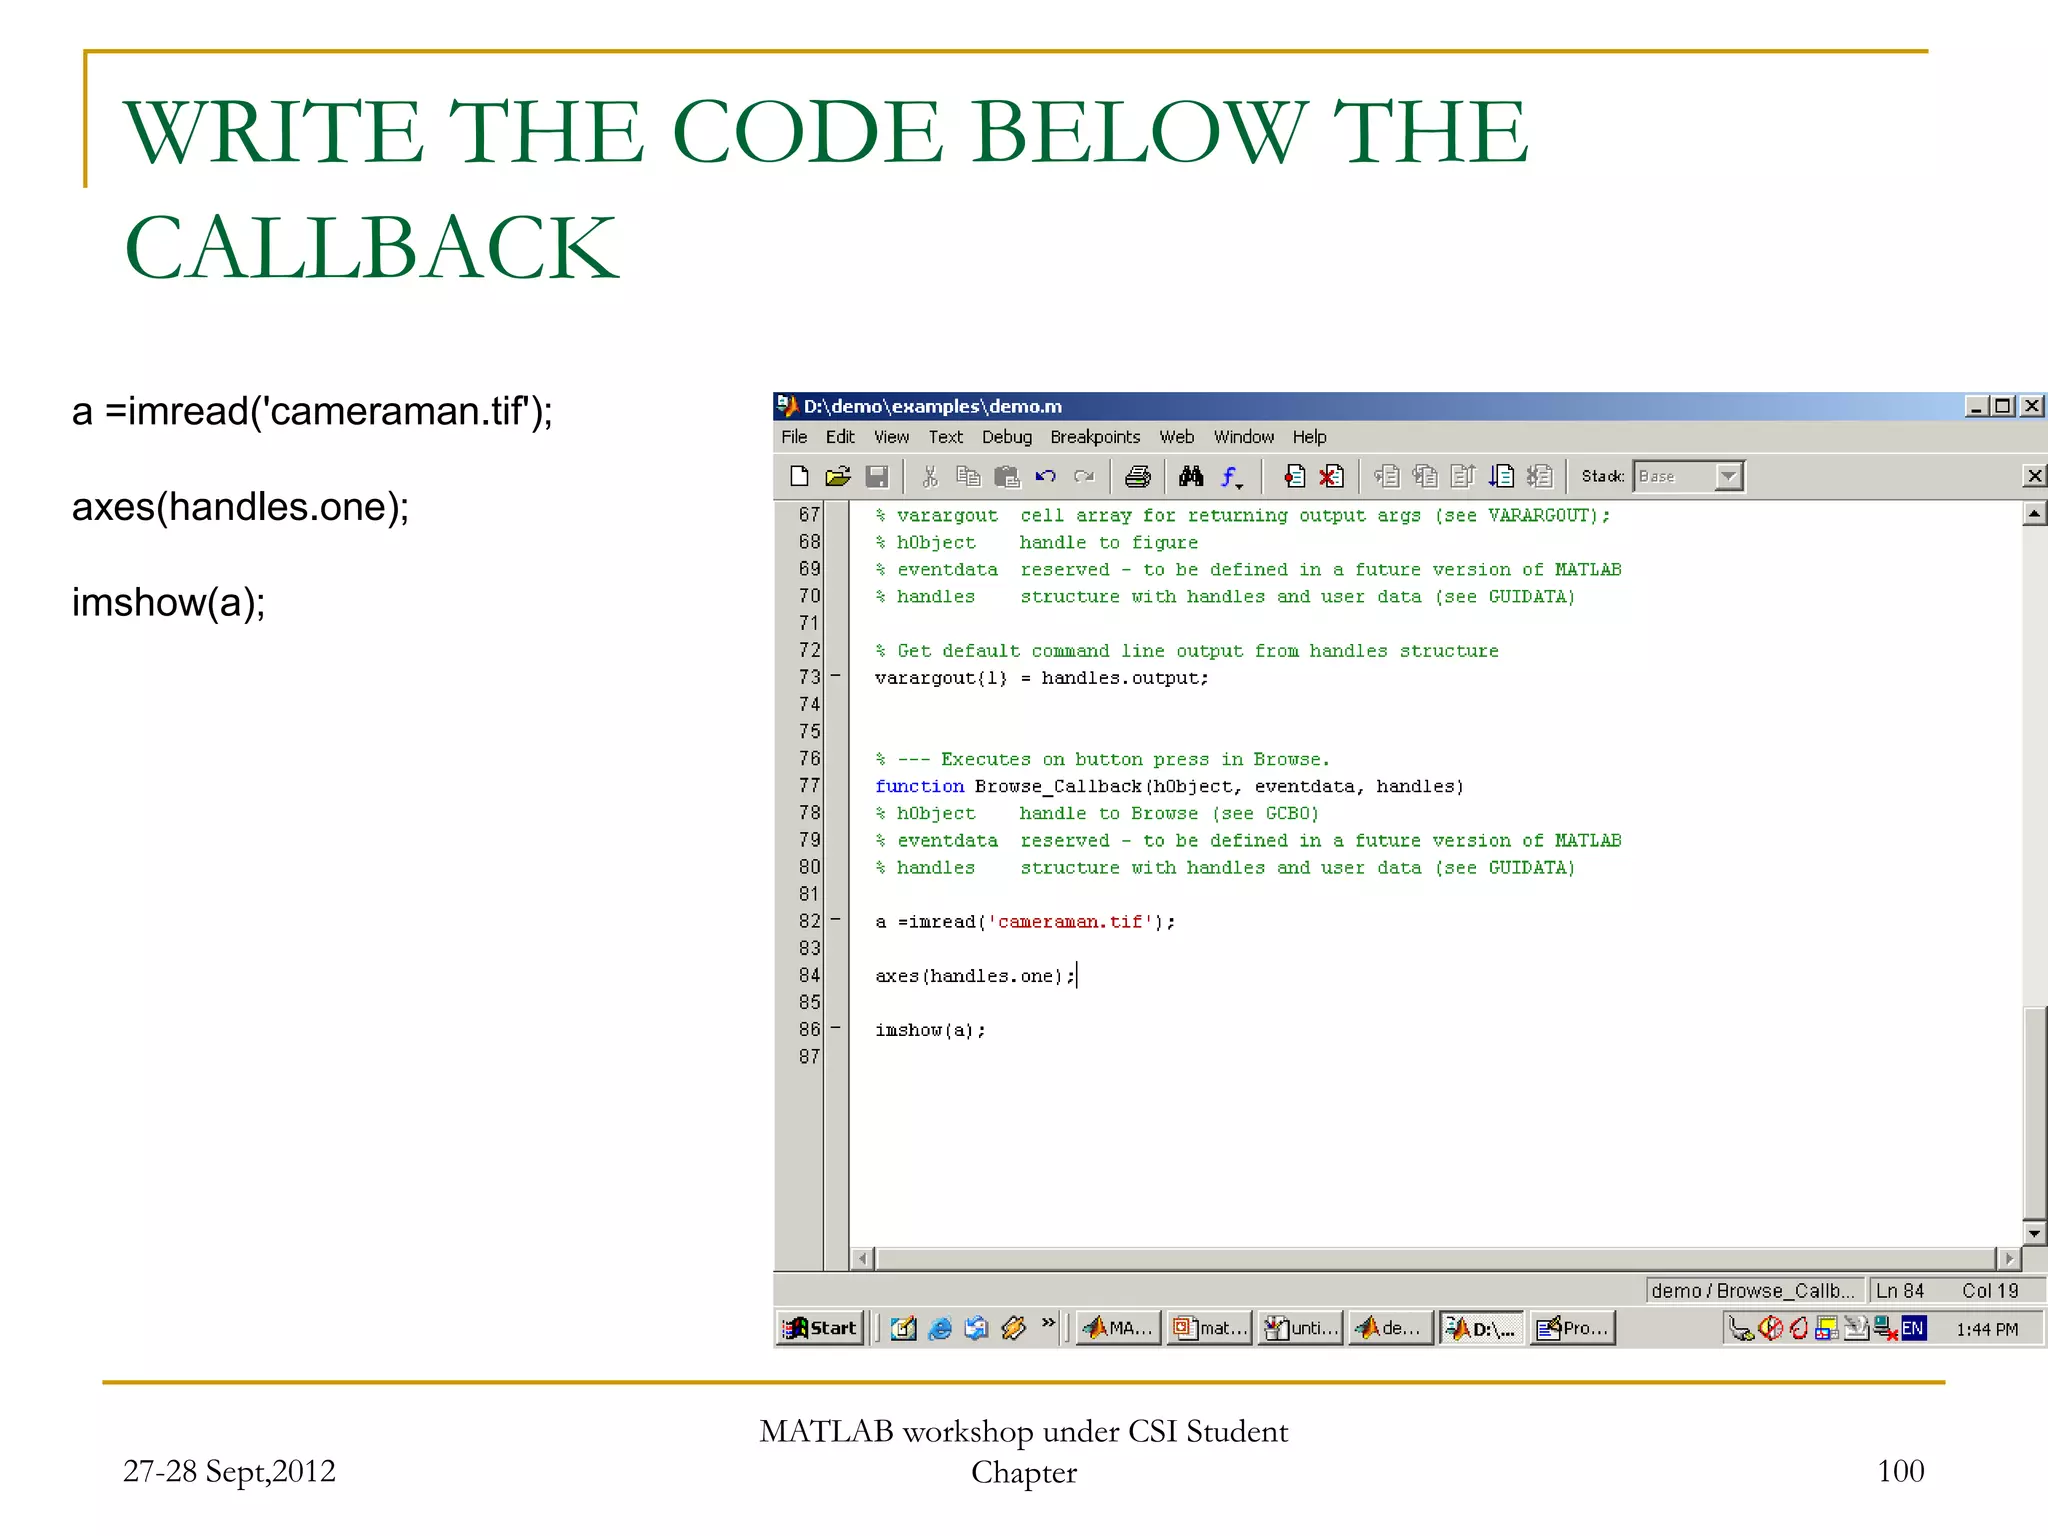Click the vertical scrollbar down arrow
The width and height of the screenshot is (2048, 1536).
pos(2034,1233)
